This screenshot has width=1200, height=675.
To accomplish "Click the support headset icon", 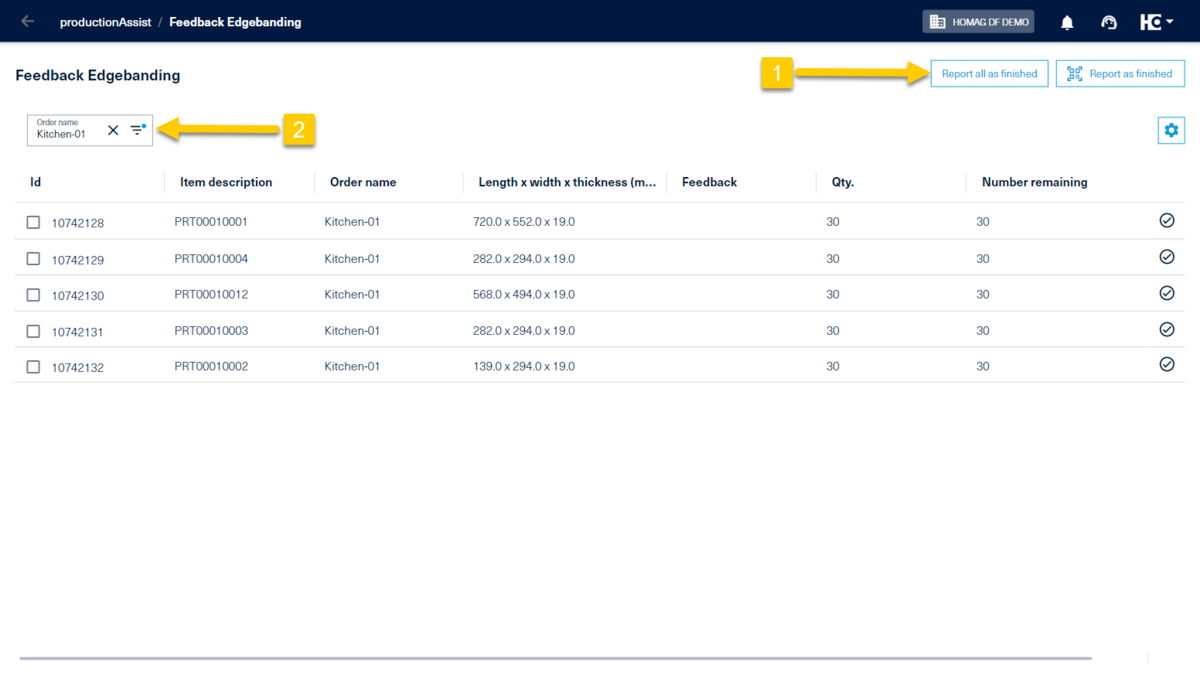I will click(x=1108, y=21).
